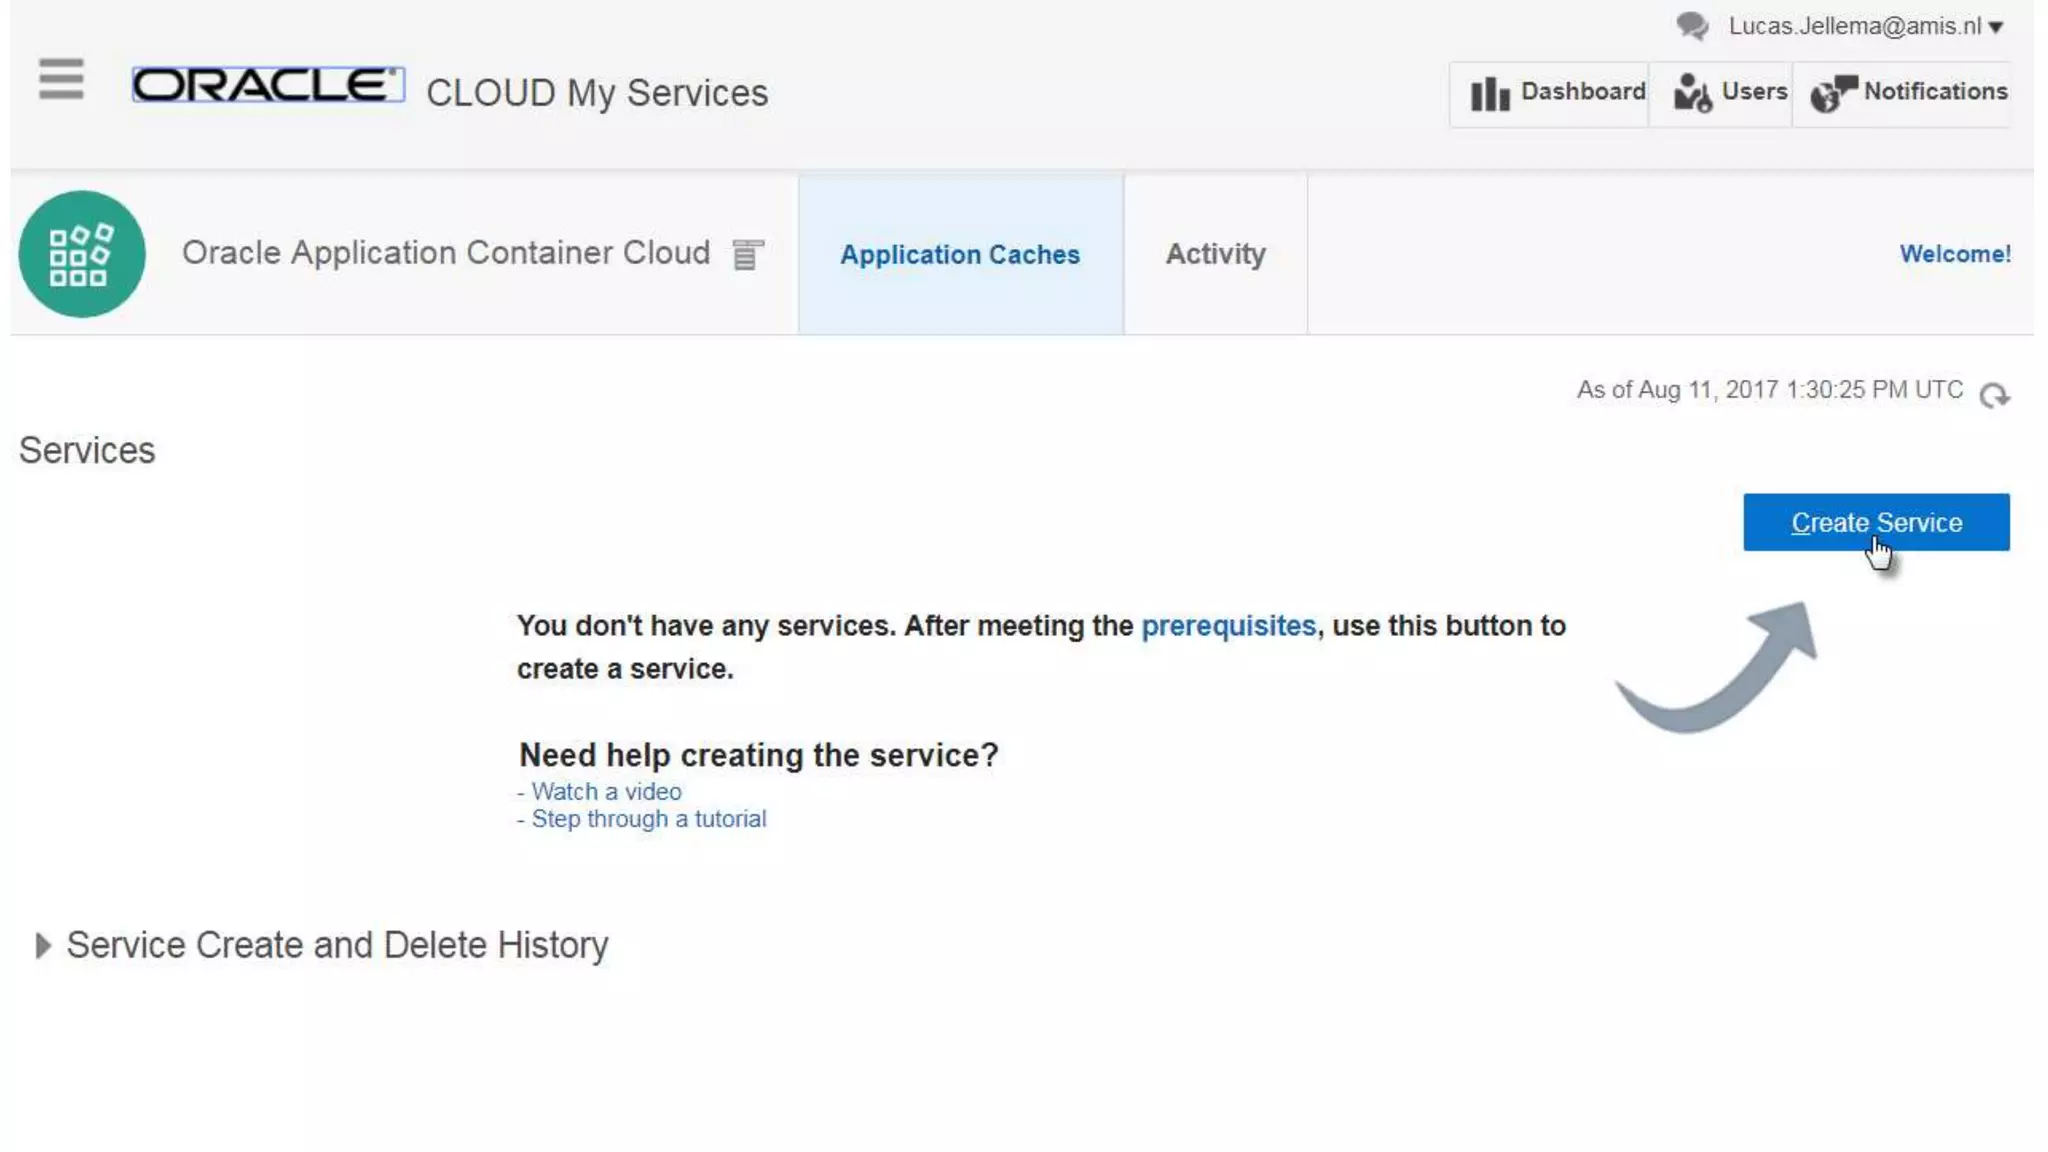Viewport: 2048px width, 1152px height.
Task: Refresh the services list timestamp
Action: (1994, 395)
